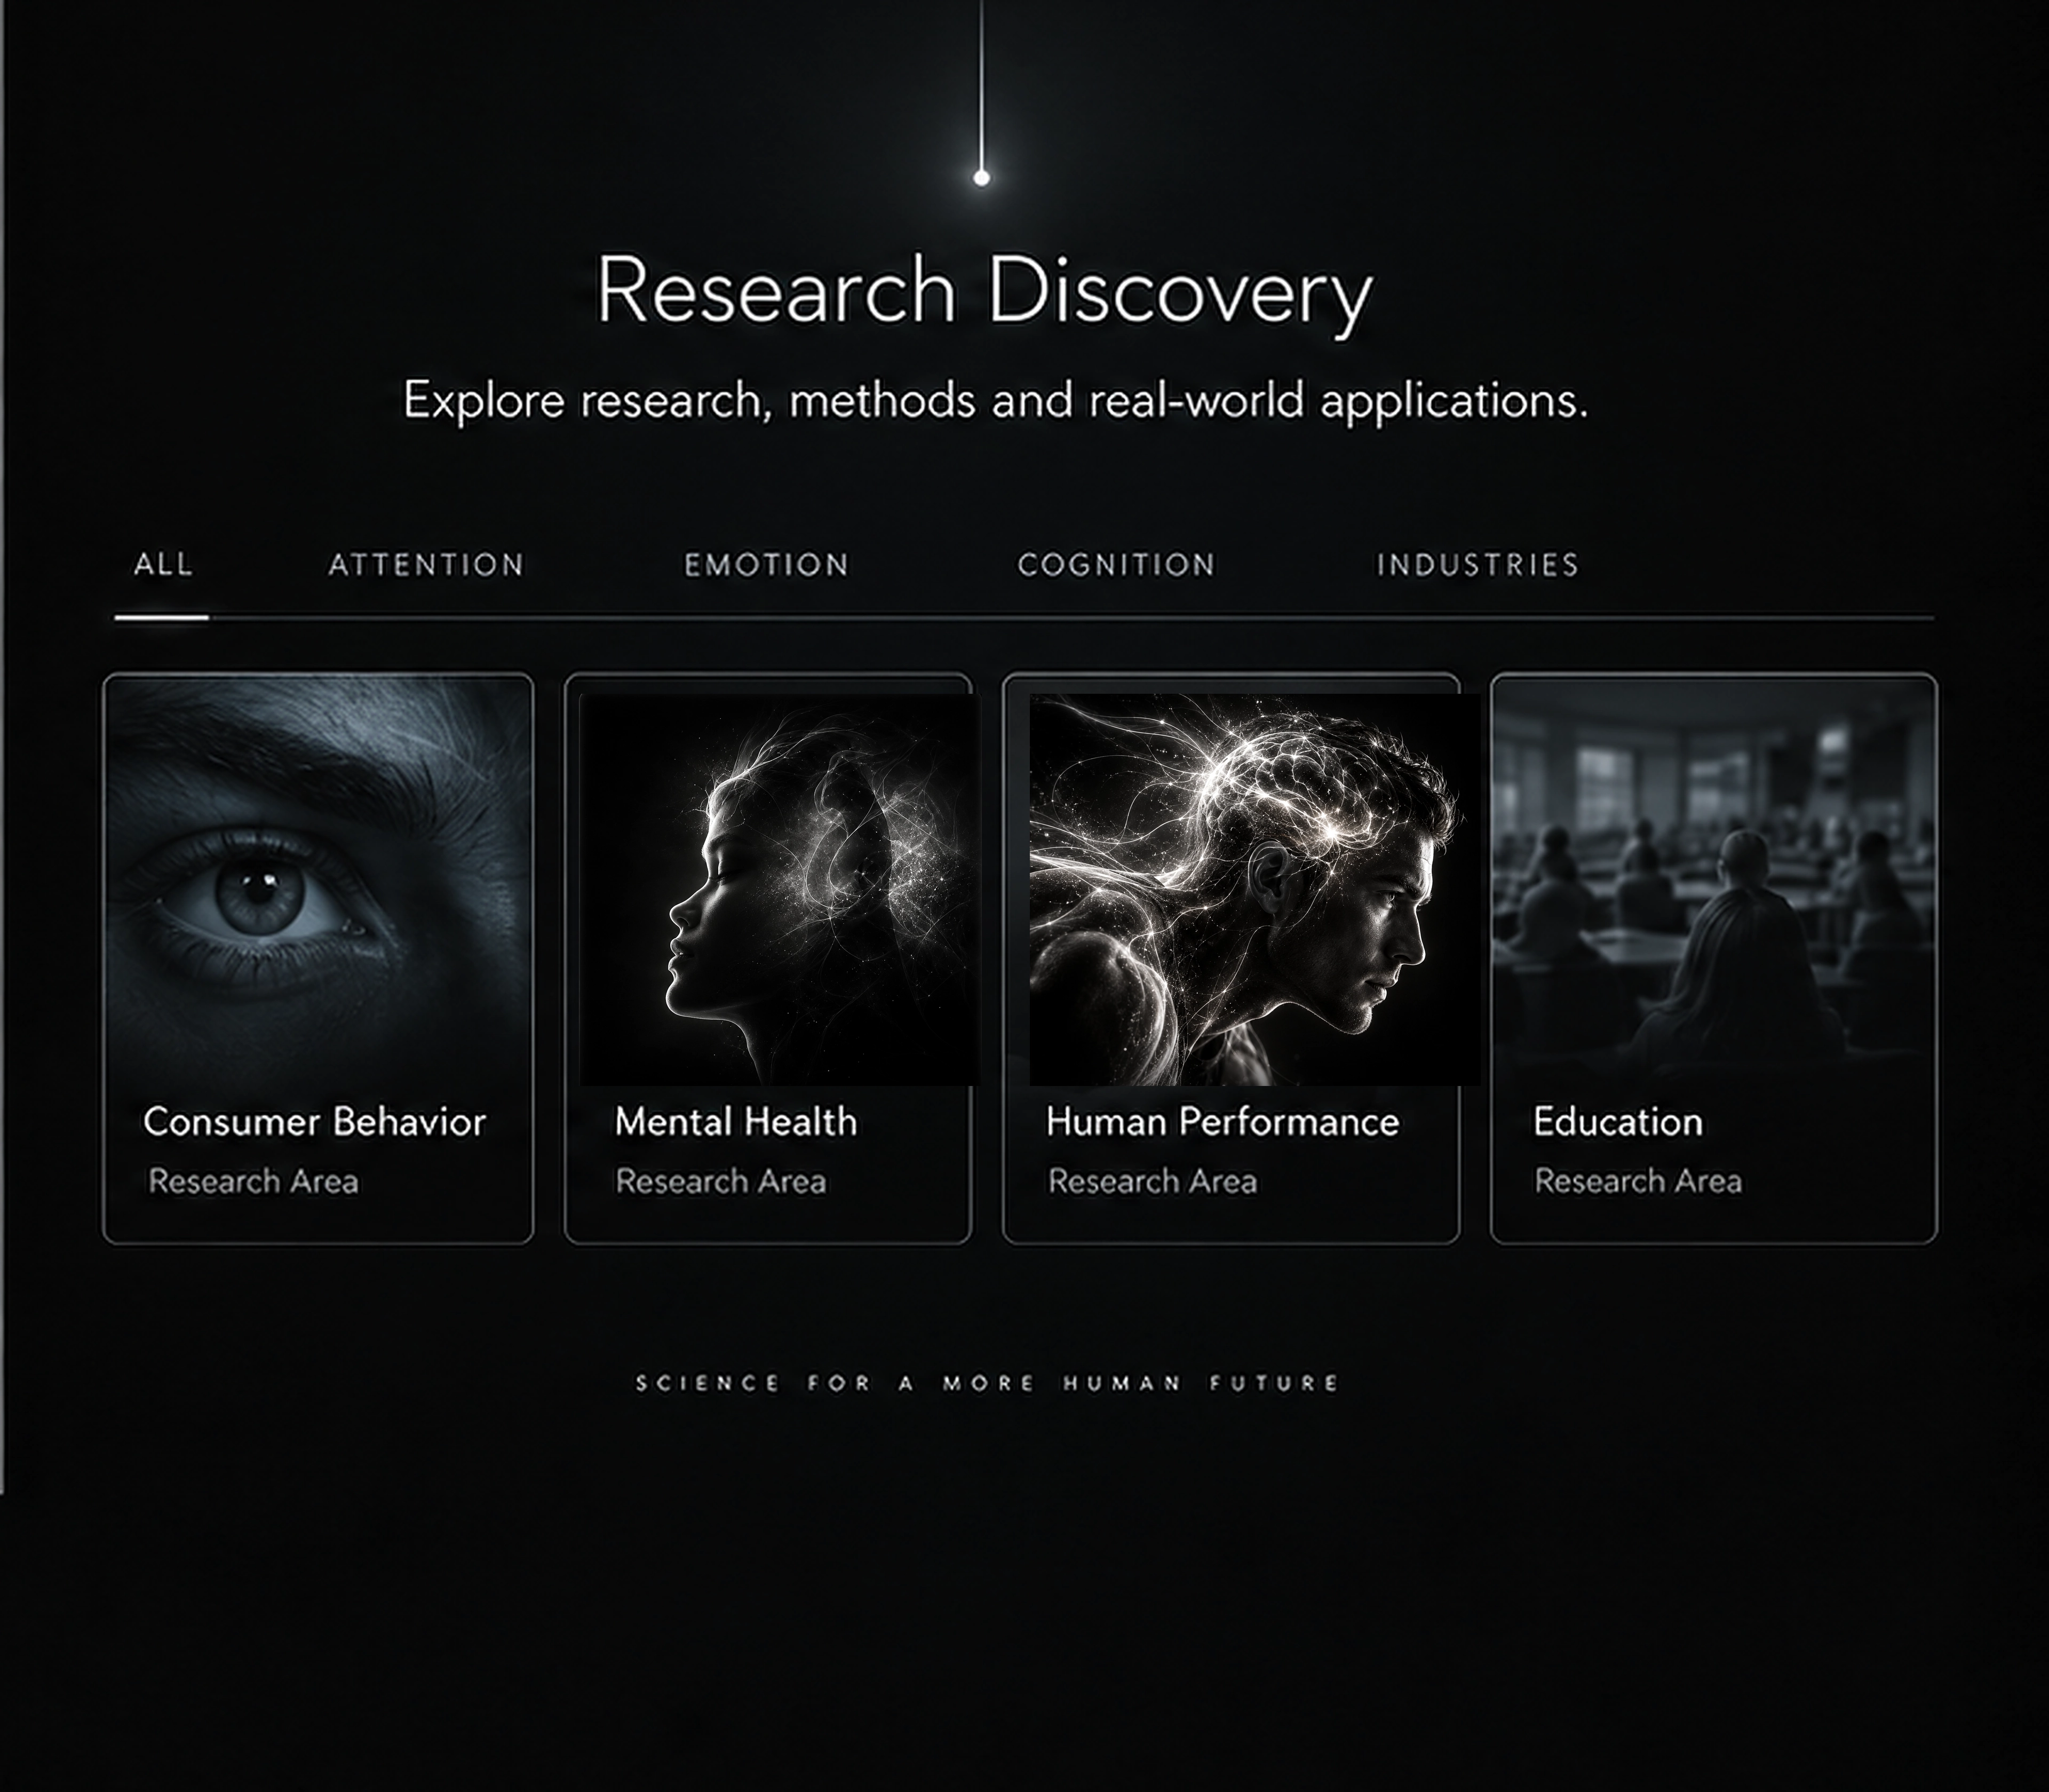Choose the Education card title
The image size is (2049, 1792).
1618,1122
